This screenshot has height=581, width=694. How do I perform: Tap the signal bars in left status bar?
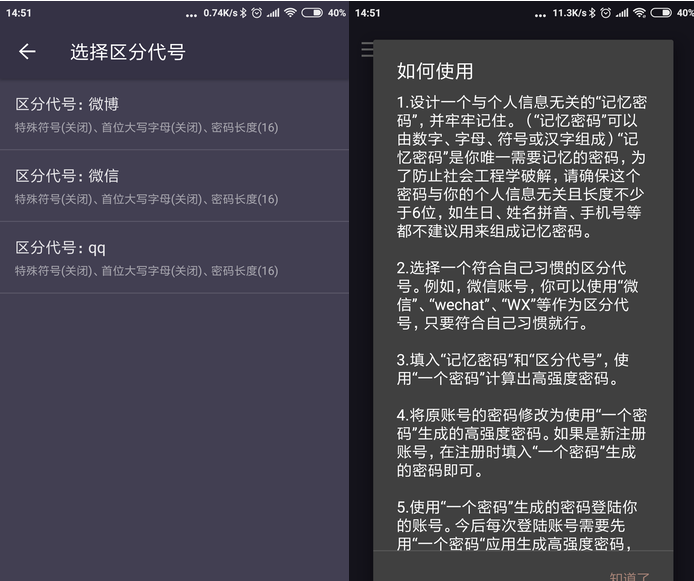click(x=273, y=13)
